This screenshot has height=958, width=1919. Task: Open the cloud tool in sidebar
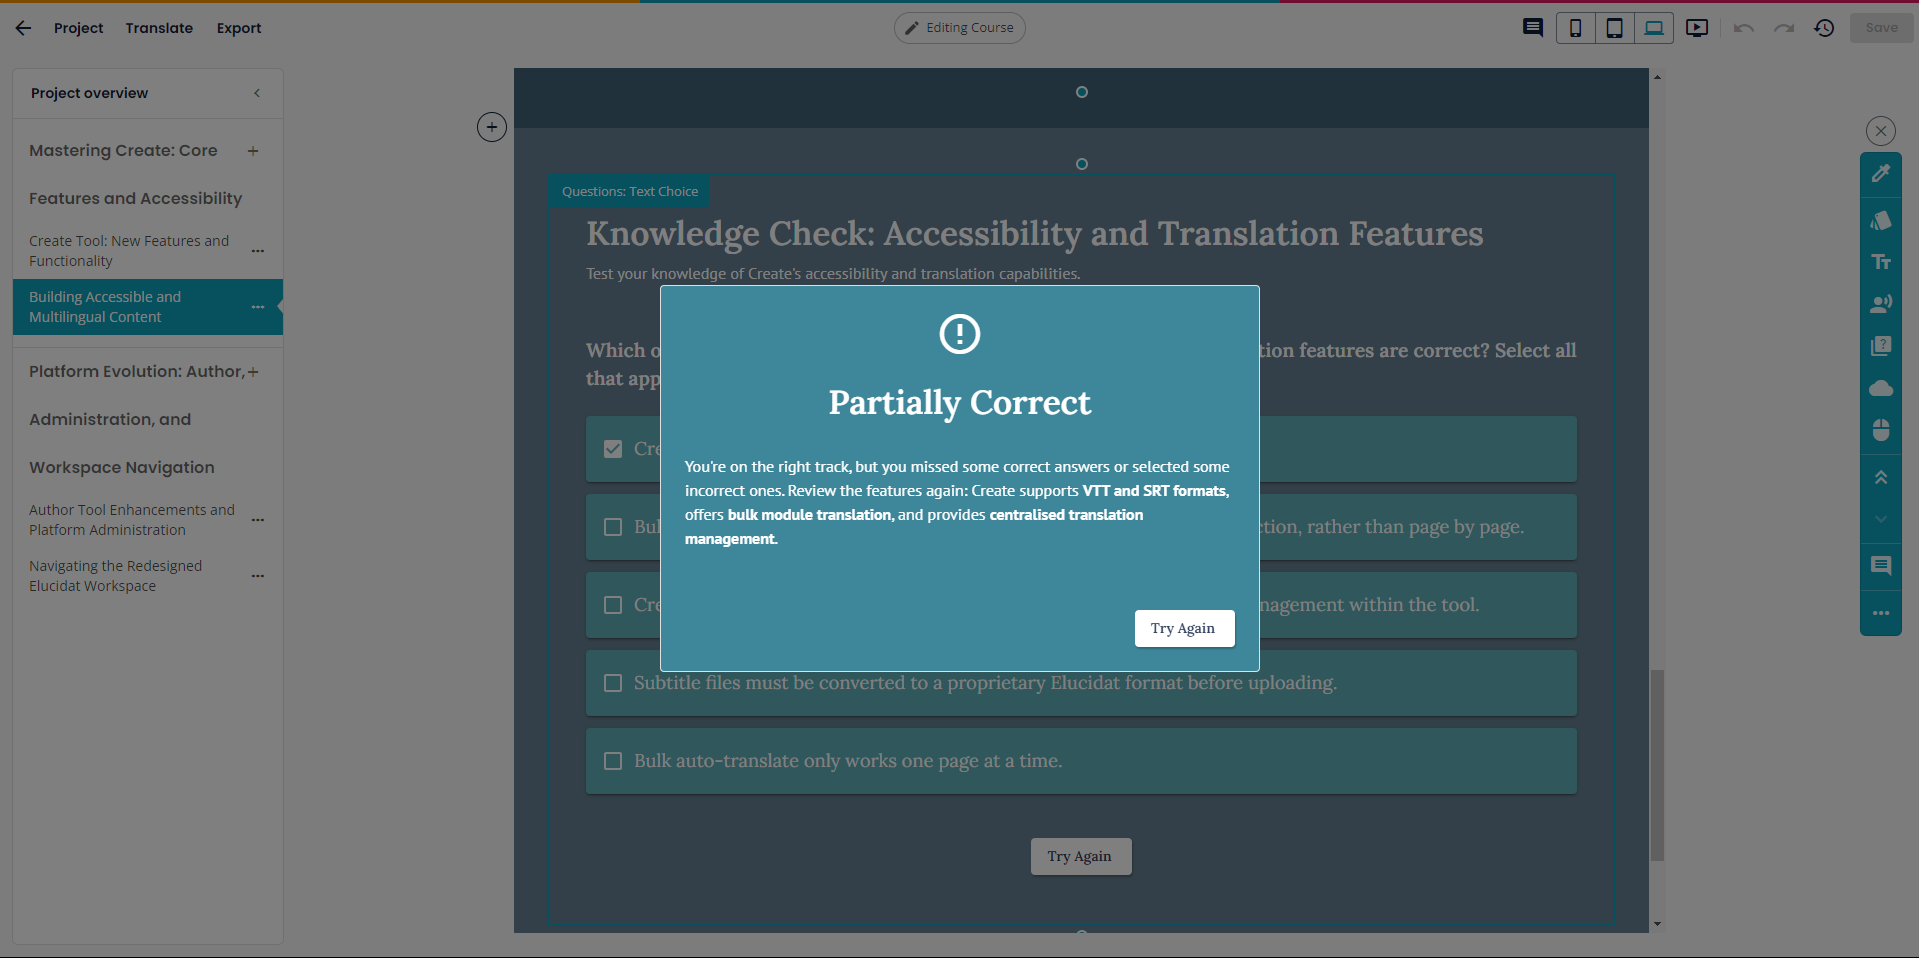[1881, 388]
